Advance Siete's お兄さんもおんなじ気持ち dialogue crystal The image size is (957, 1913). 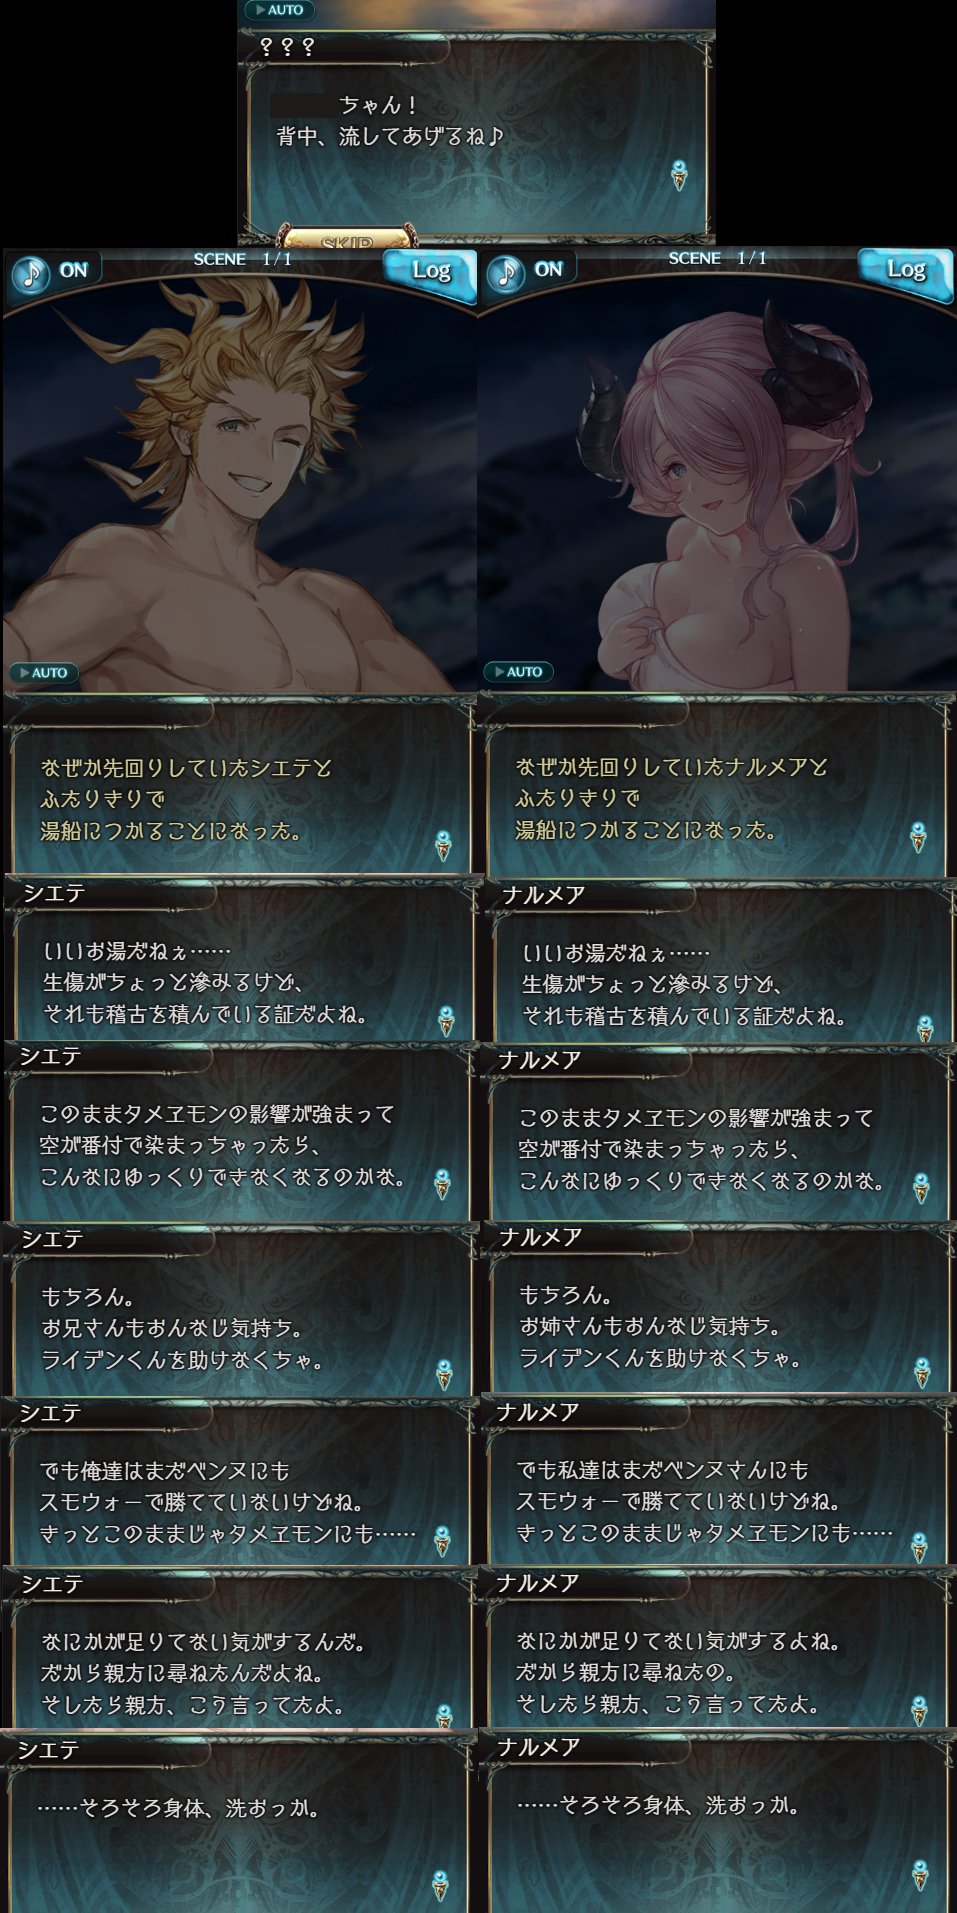point(444,1375)
